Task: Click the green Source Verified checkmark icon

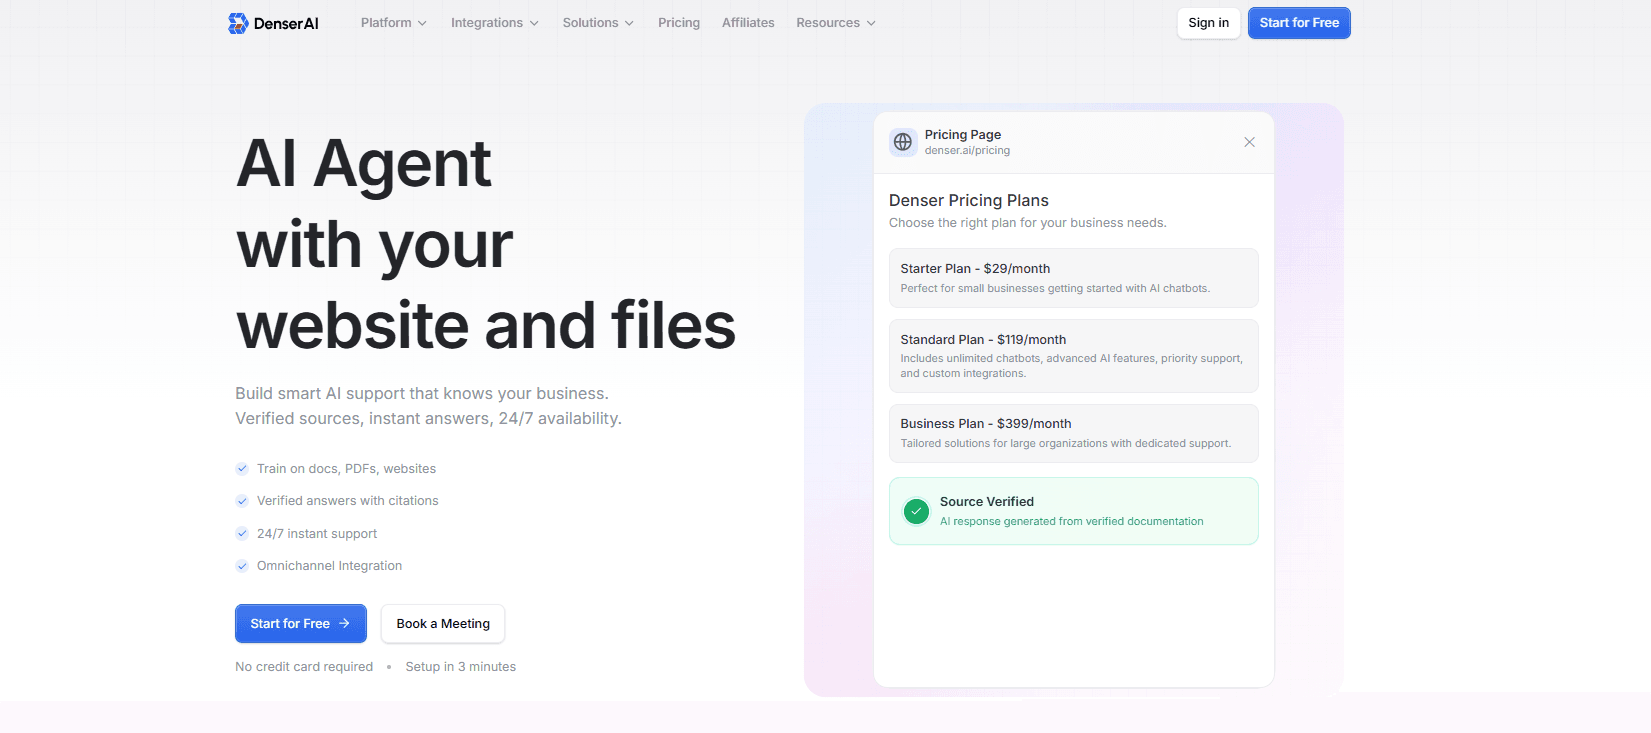Action: click(916, 511)
